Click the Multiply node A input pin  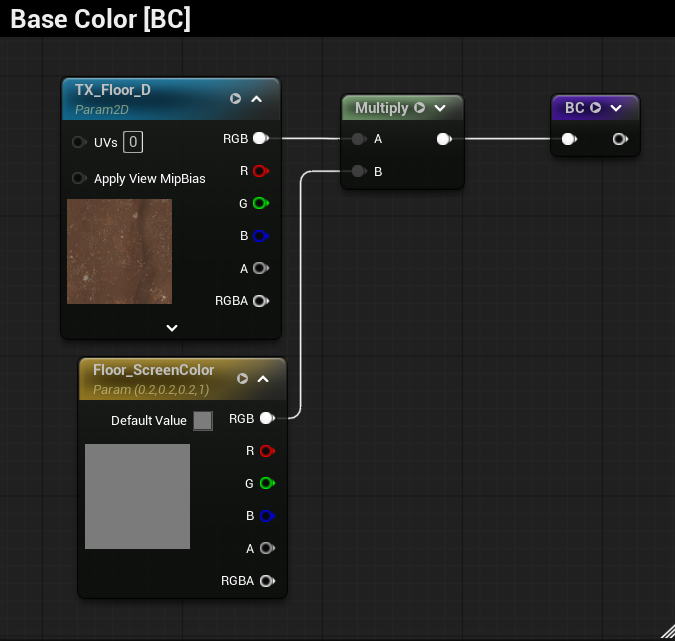point(358,139)
